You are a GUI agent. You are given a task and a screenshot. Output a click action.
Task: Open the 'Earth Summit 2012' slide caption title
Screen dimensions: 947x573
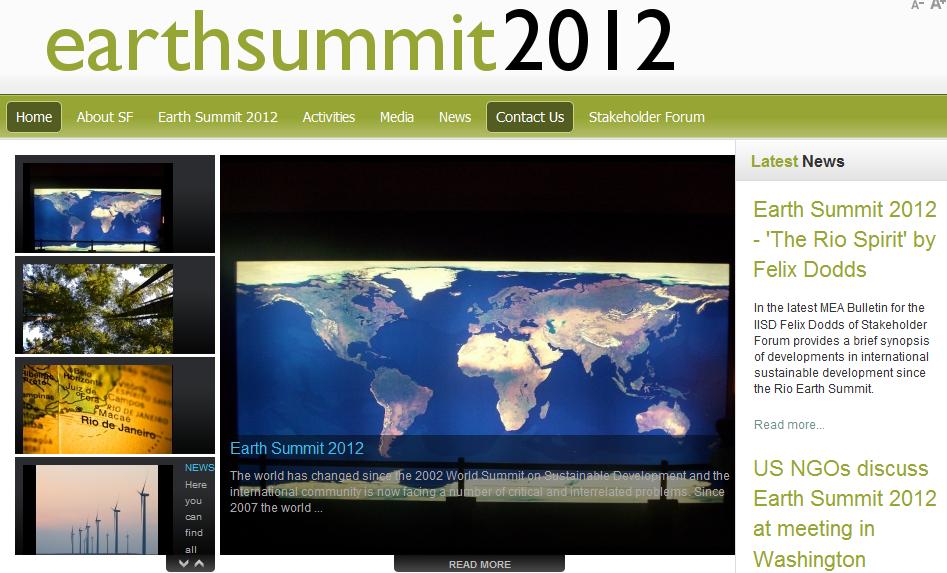point(297,448)
